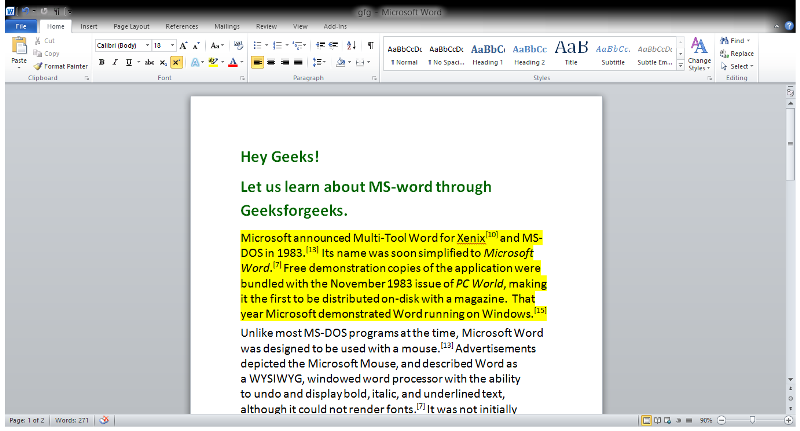Expand the Styles gallery More arrow

(x=681, y=66)
